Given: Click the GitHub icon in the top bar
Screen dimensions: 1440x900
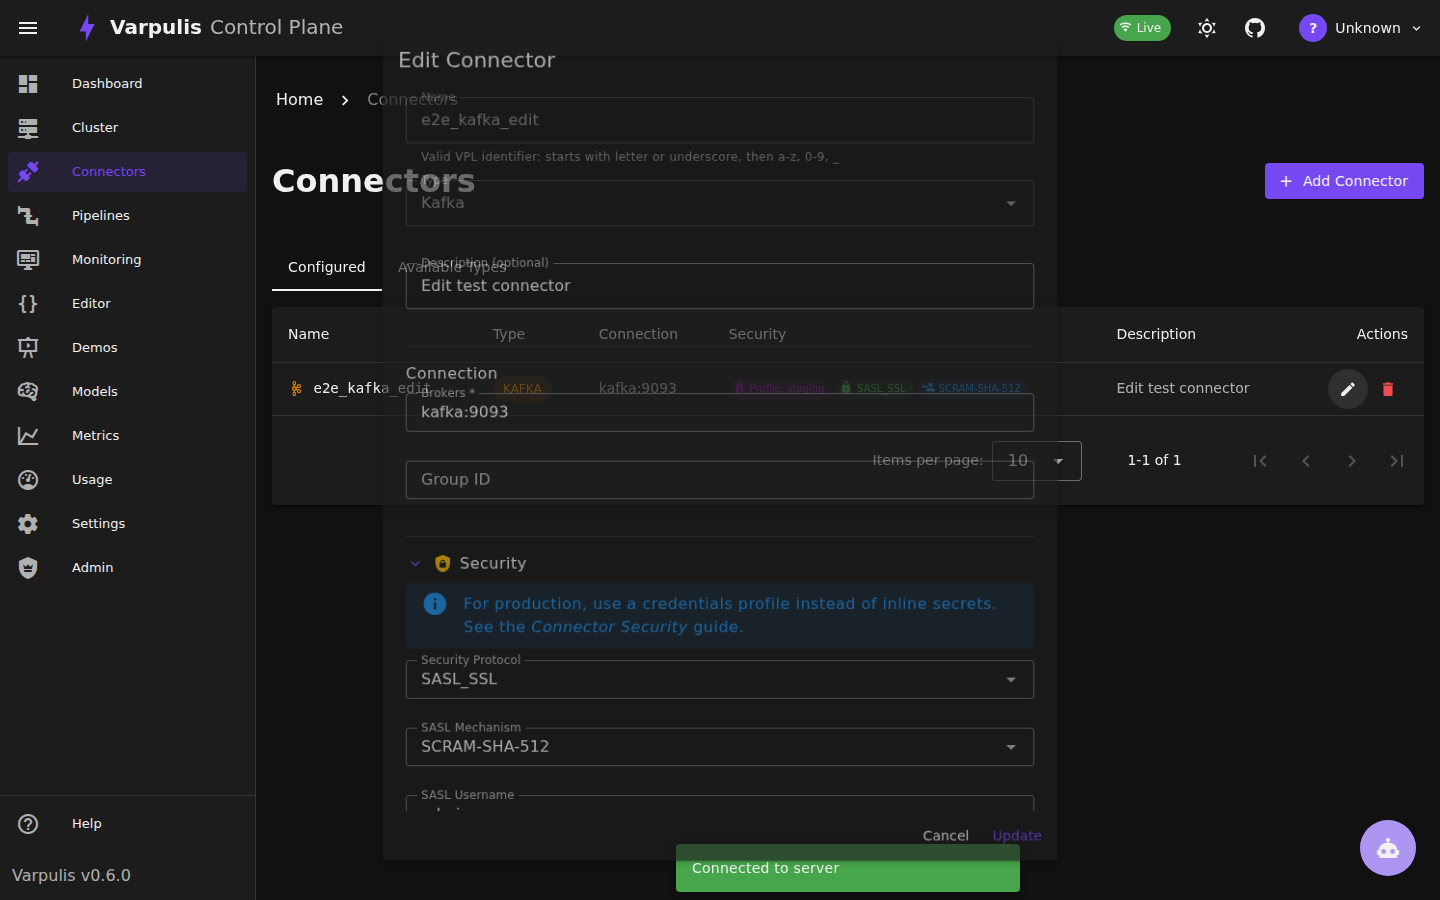Looking at the screenshot, I should point(1254,27).
